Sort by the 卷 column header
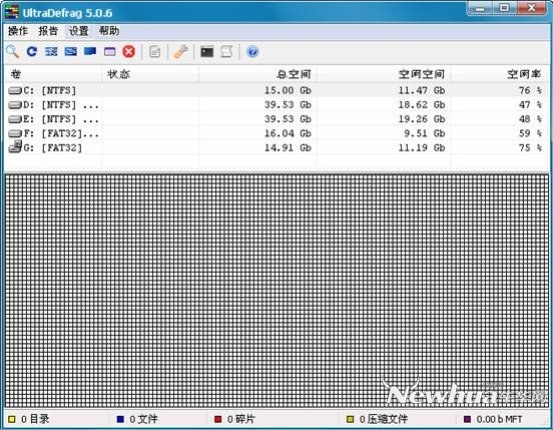The height and width of the screenshot is (430, 553). pos(53,74)
